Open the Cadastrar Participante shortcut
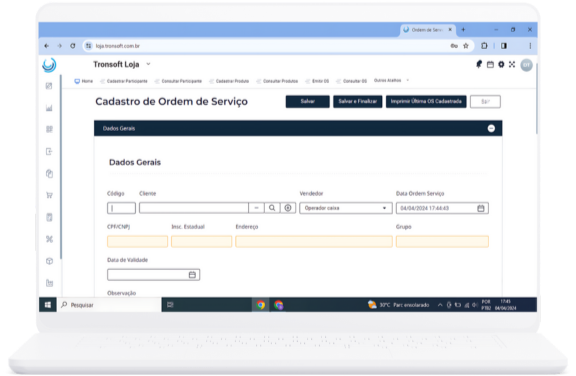 click(x=124, y=81)
